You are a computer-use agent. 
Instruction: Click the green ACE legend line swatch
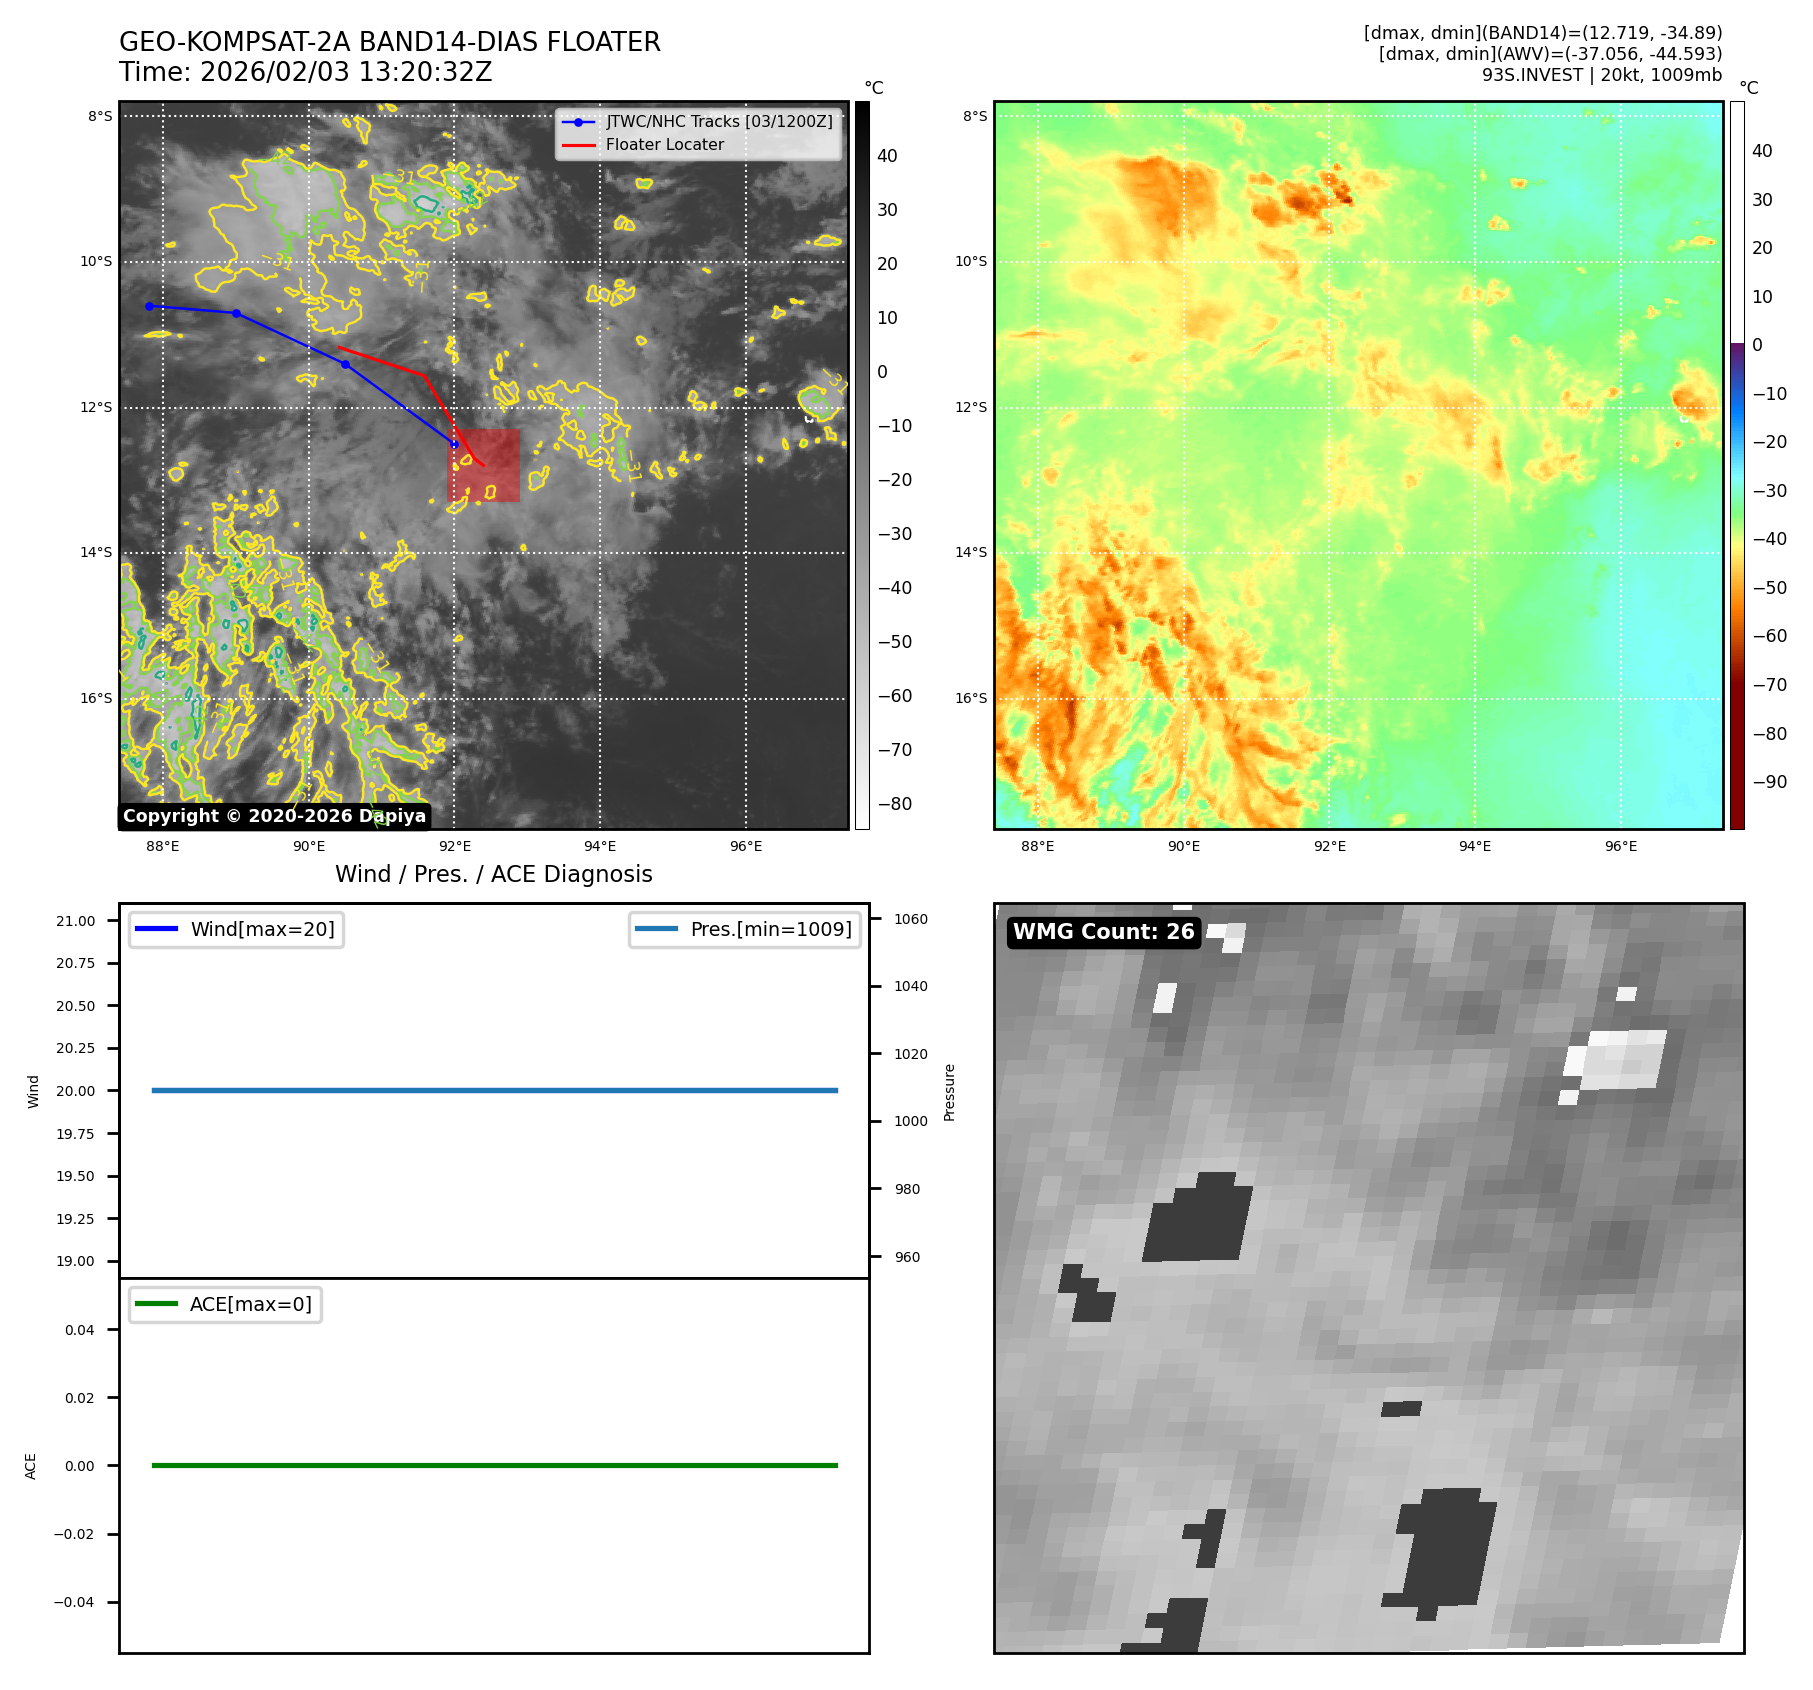pos(156,1304)
